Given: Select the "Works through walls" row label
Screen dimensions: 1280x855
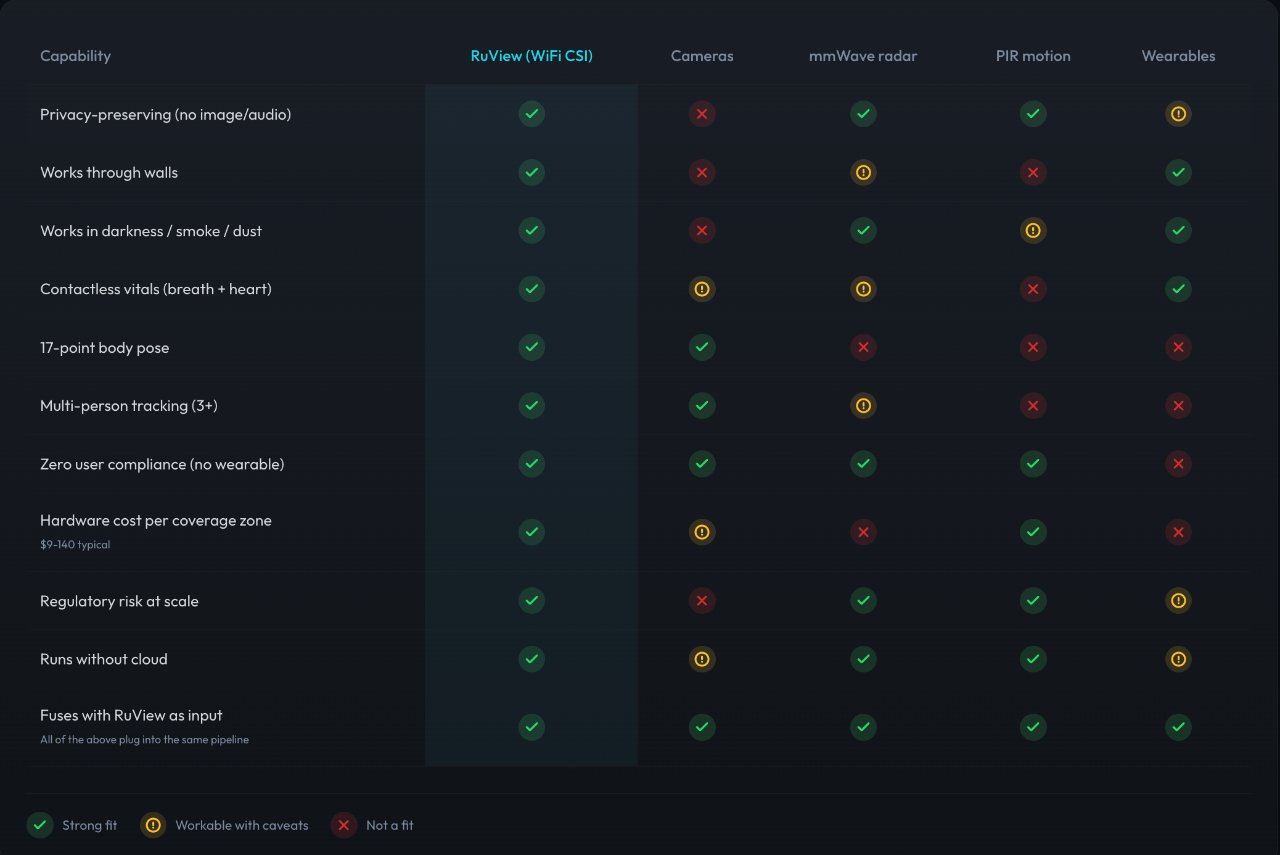Looking at the screenshot, I should tap(109, 173).
